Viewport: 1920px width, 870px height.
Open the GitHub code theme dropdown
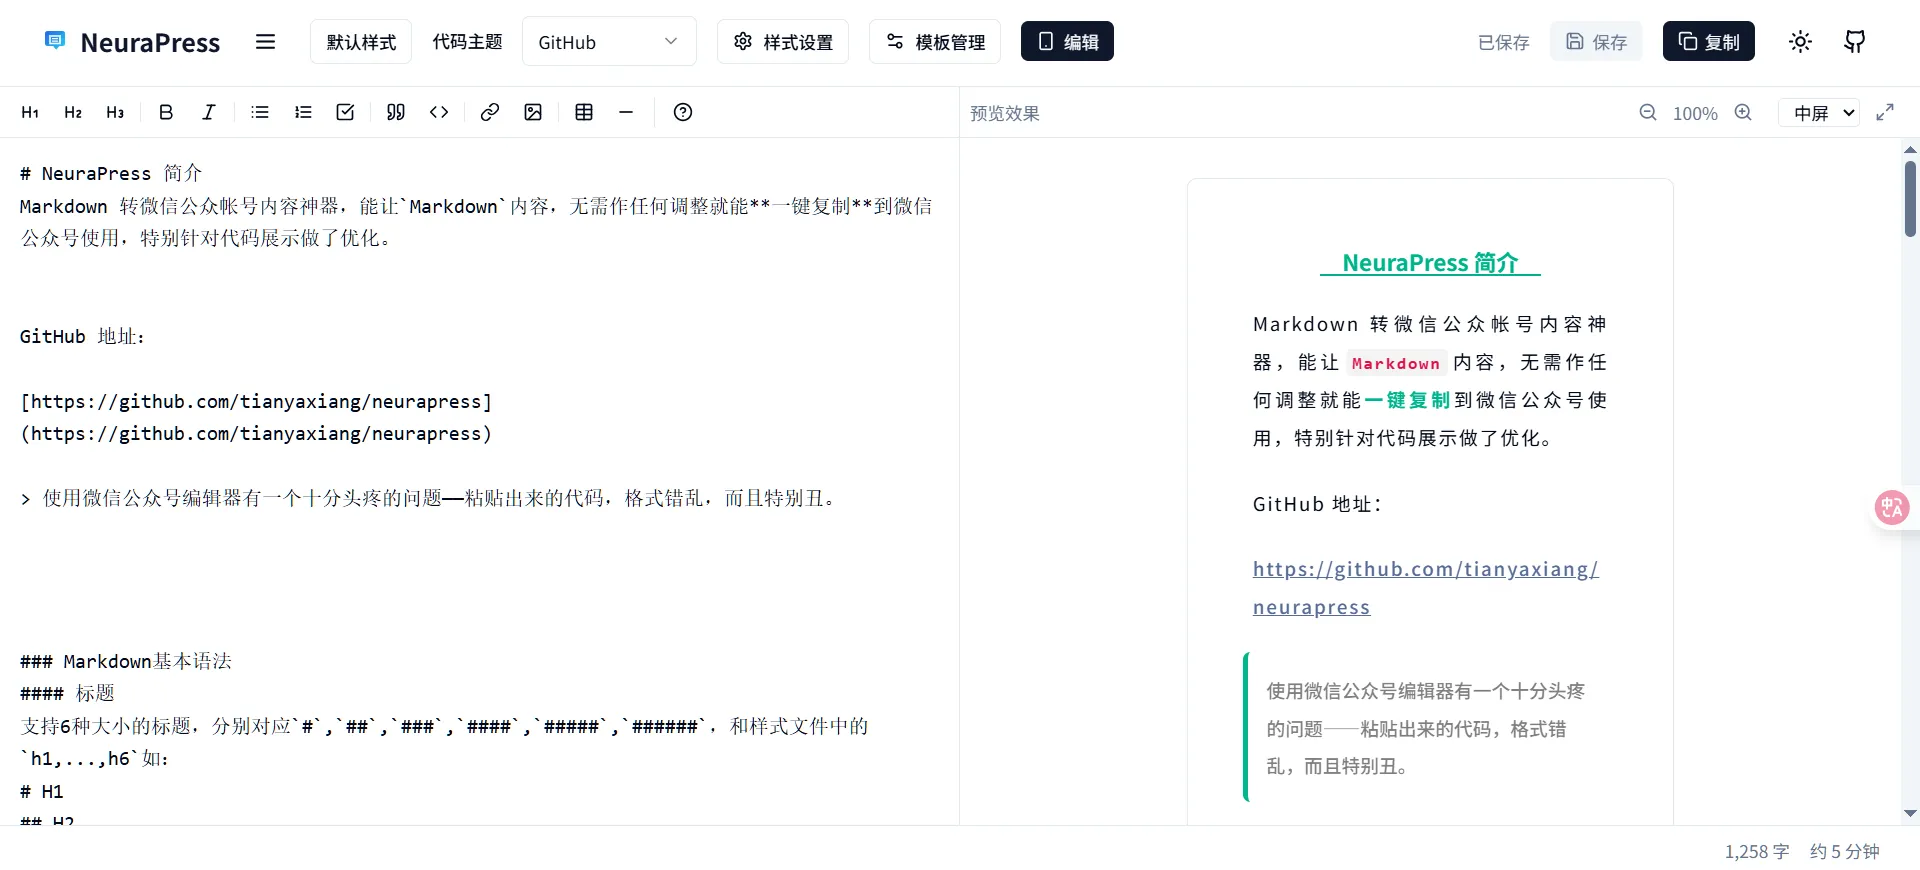[x=608, y=41]
